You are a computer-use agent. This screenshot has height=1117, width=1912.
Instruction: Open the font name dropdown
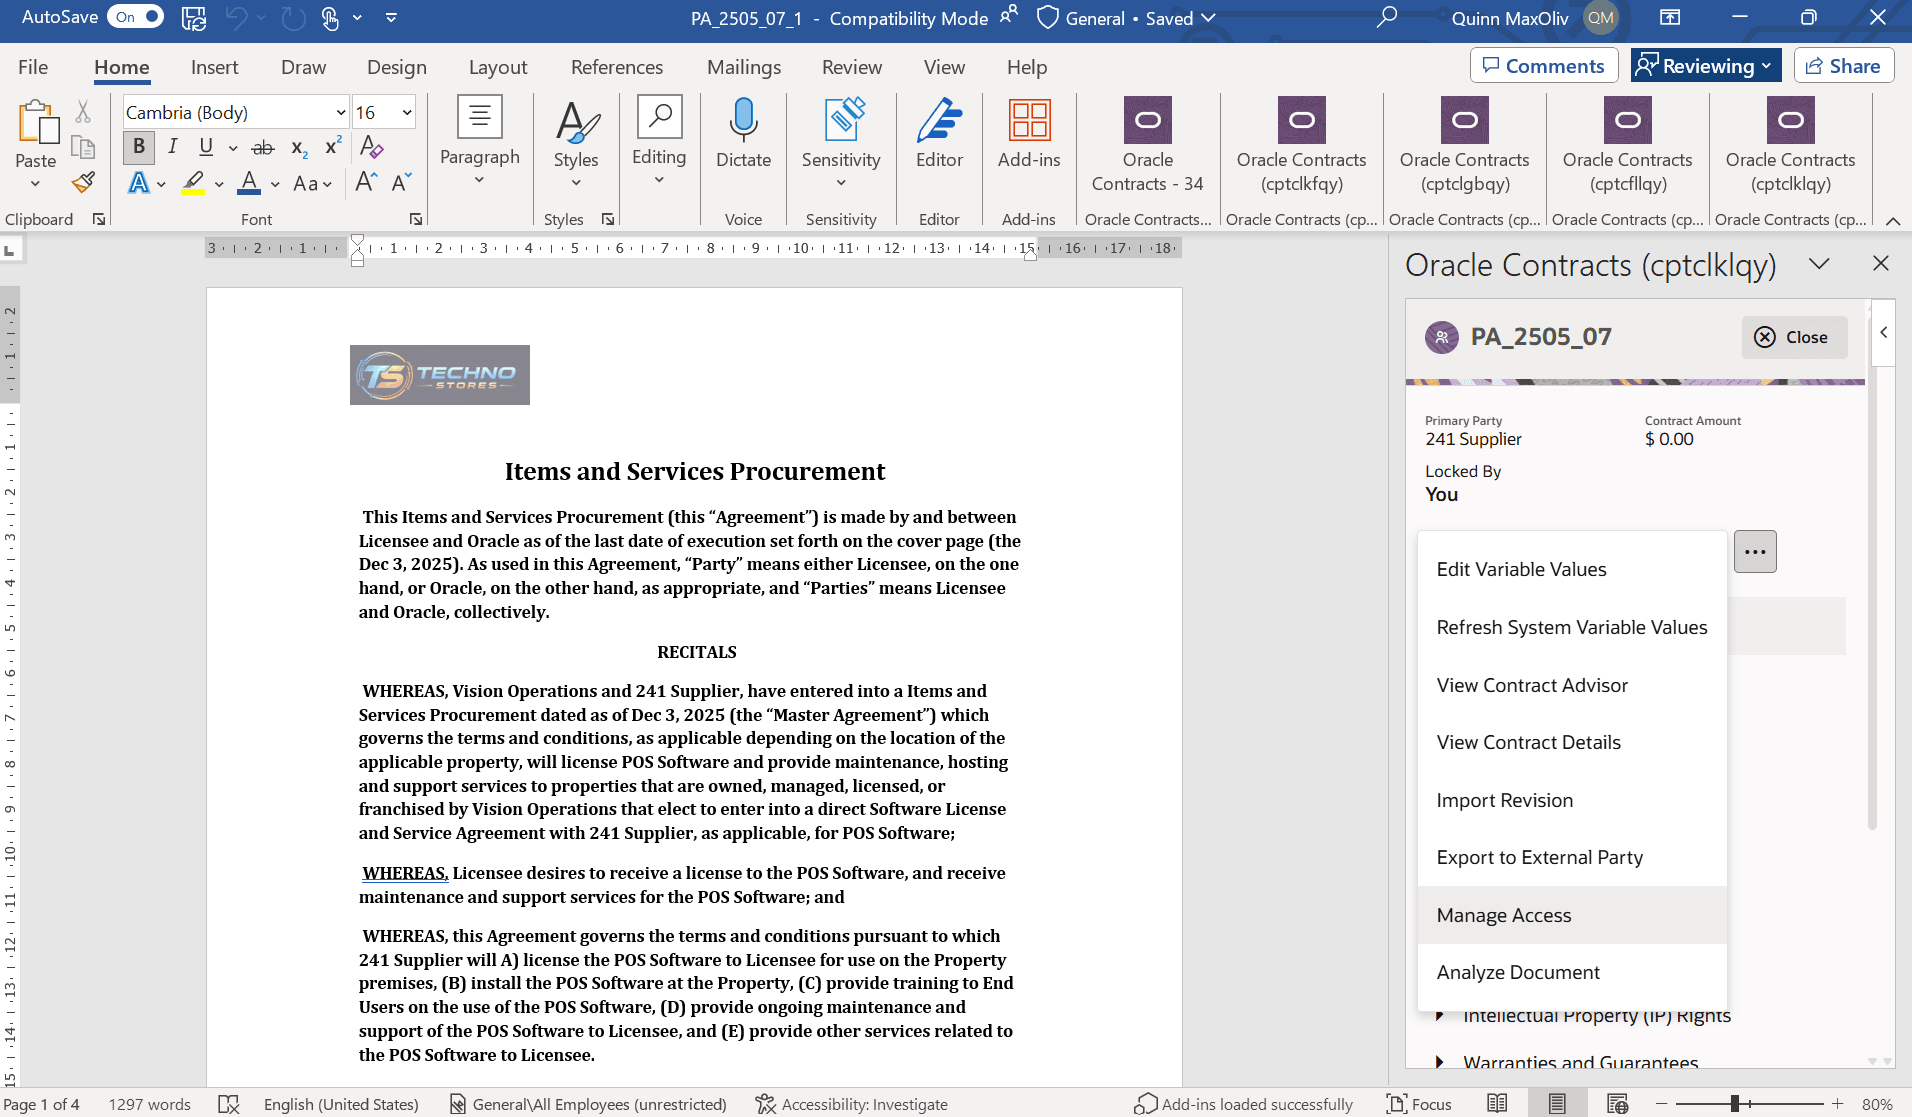pyautogui.click(x=340, y=112)
